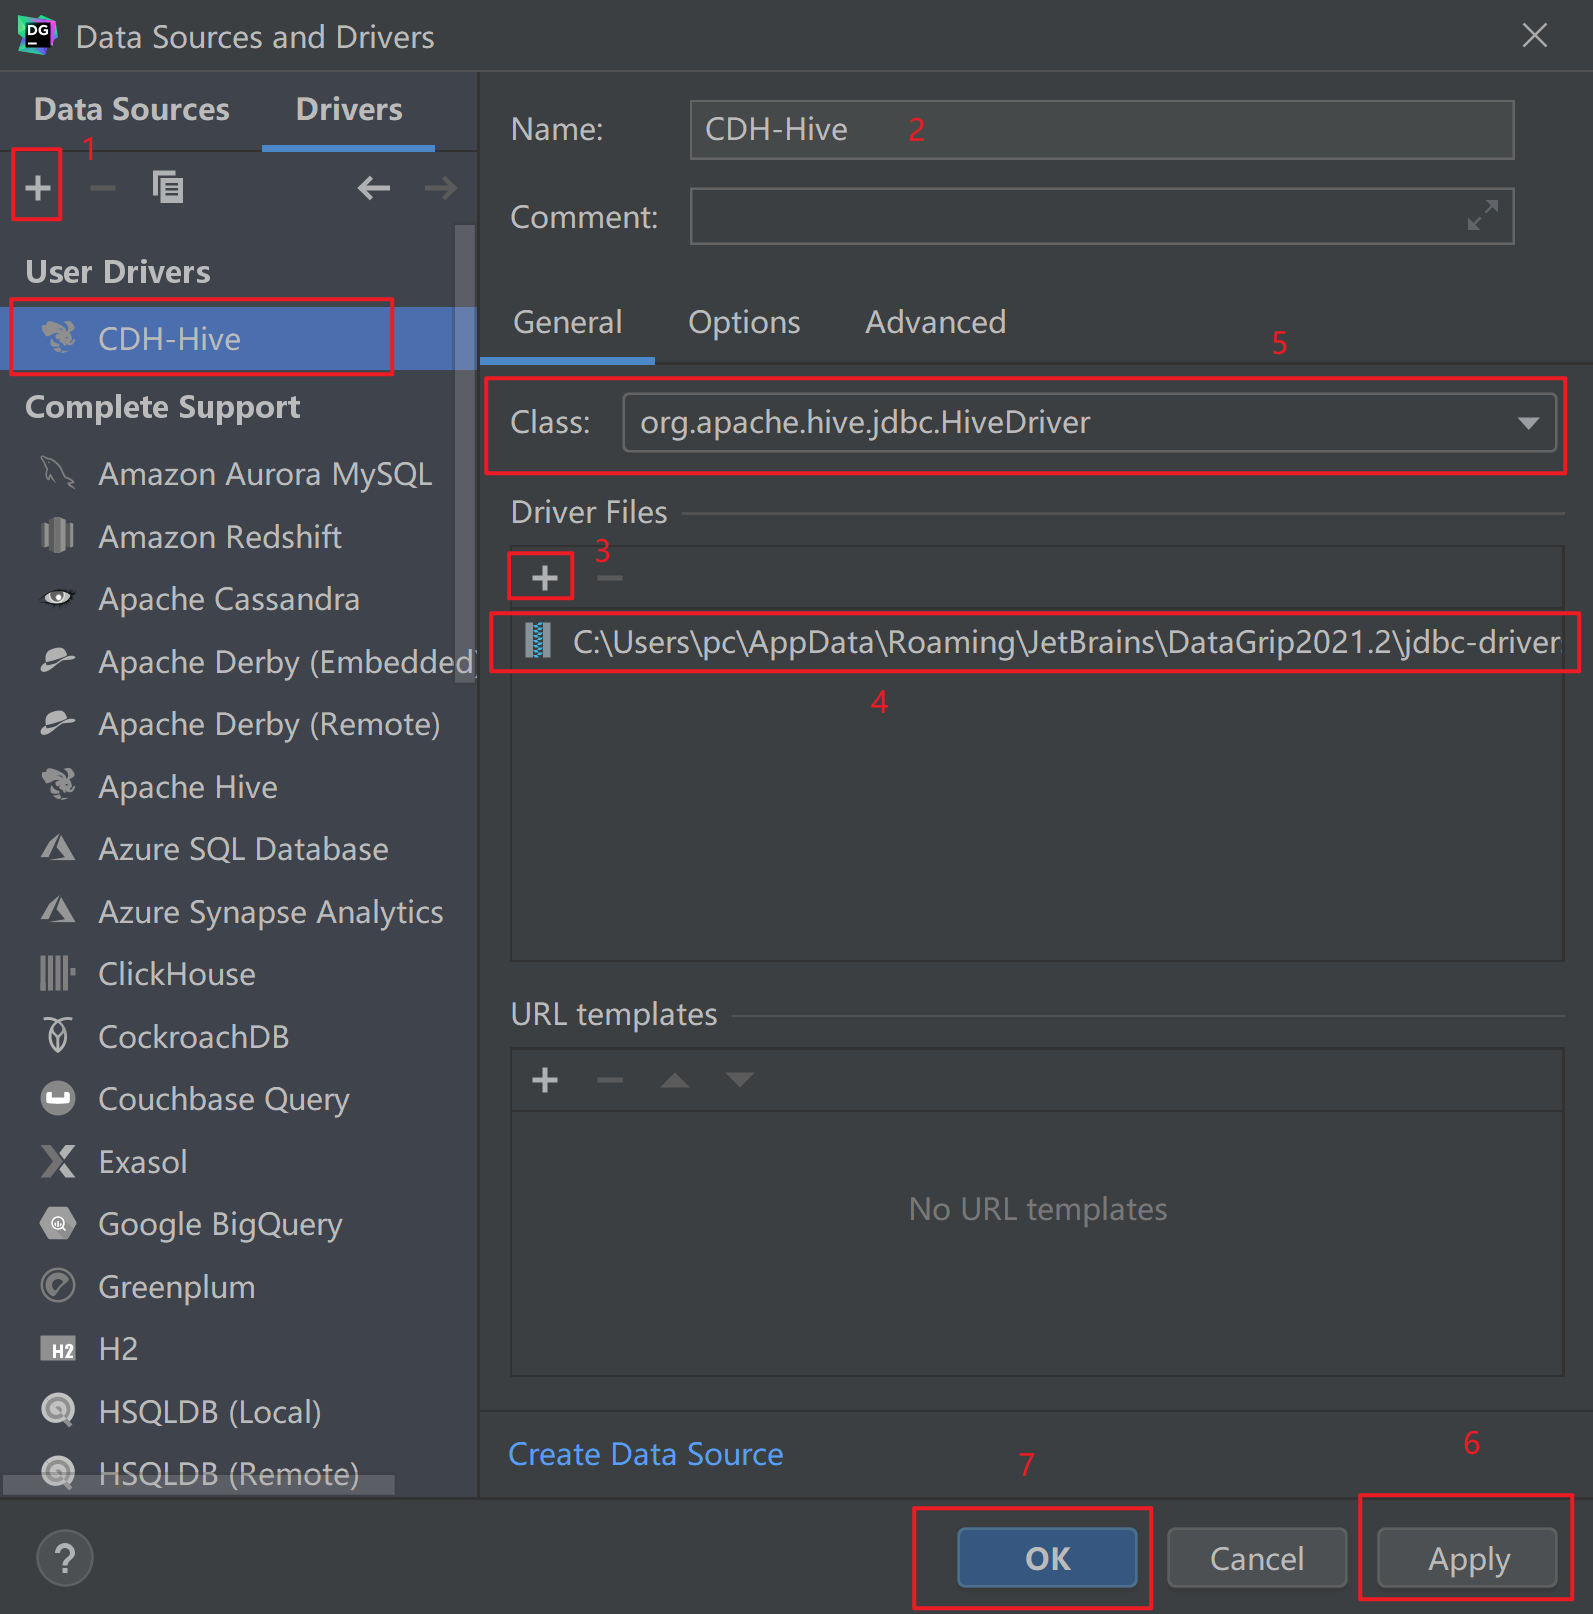Click the Apache Hive icon
1593x1614 pixels.
(x=58, y=785)
